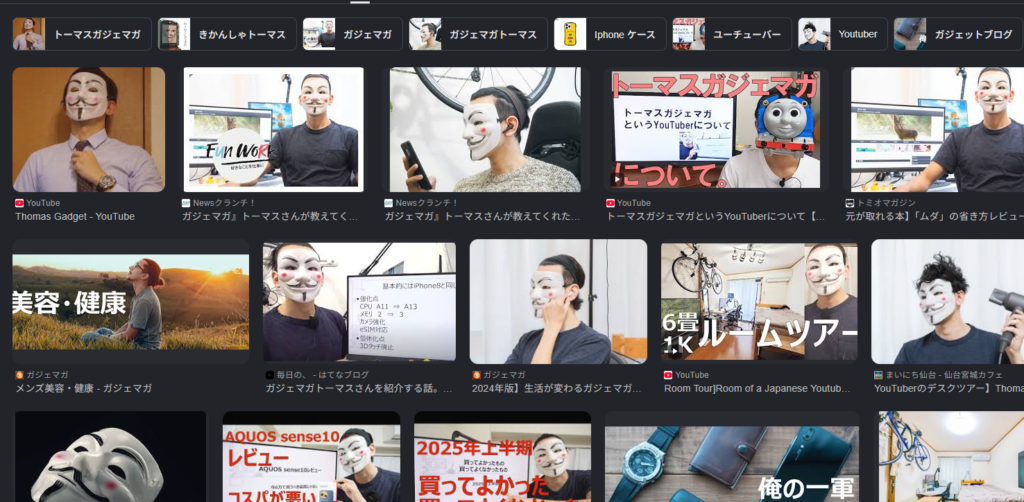Click ガジェマガ favicon above メンズ美容・健康 result
This screenshot has width=1024, height=502.
(19, 375)
